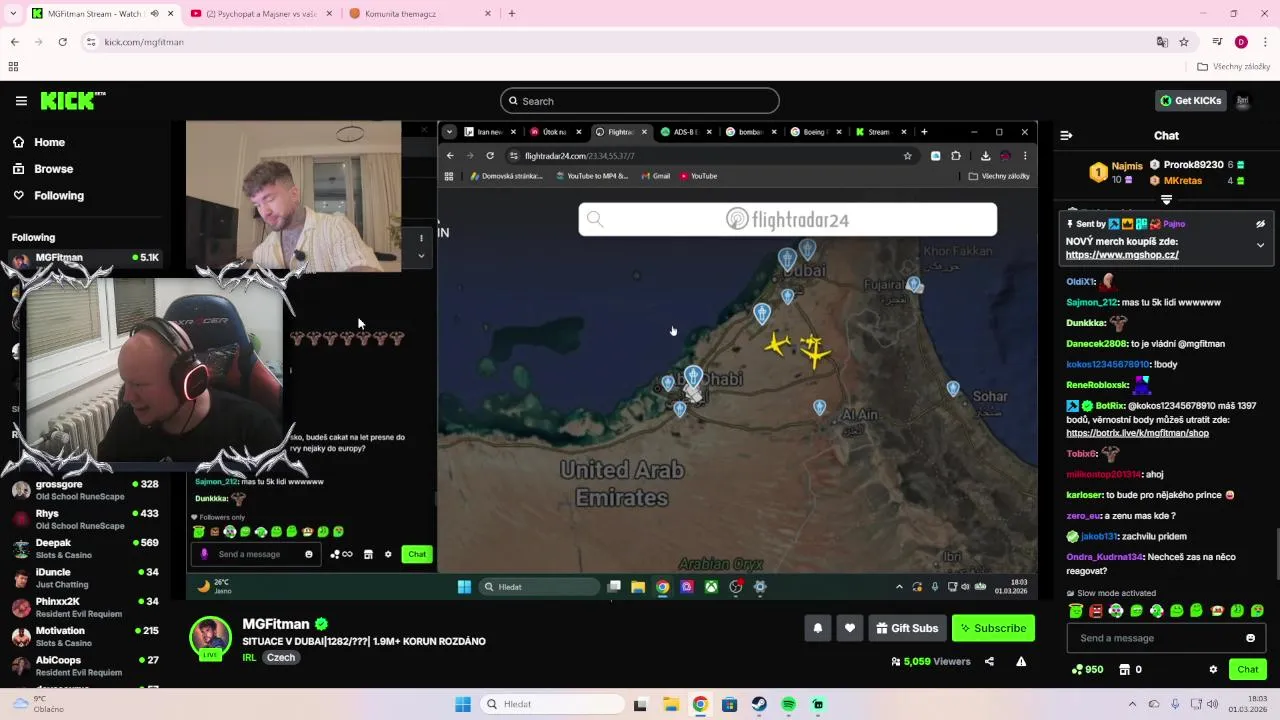Click the Get KICKs button

click(x=1190, y=101)
